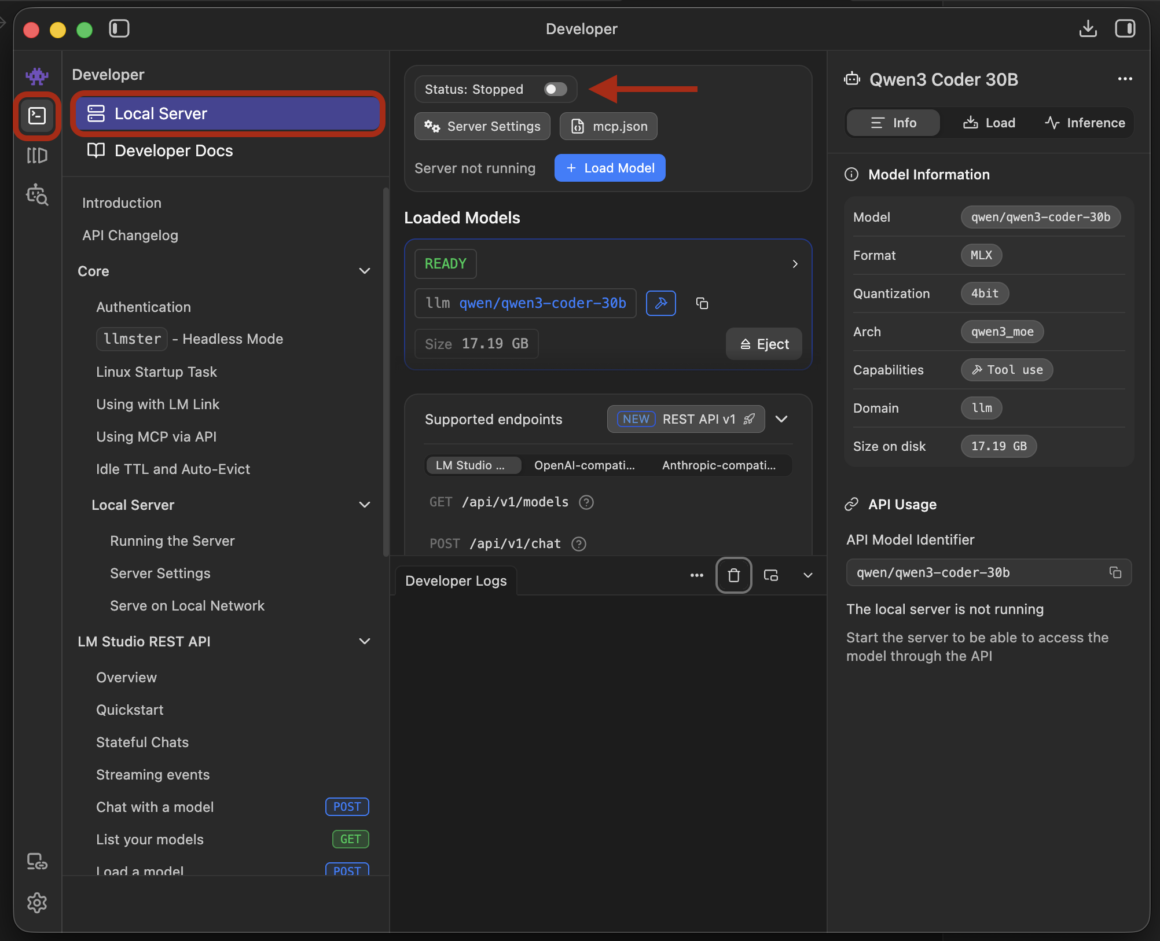Click the API Model Identifier field
Image resolution: width=1160 pixels, height=941 pixels.
pos(988,573)
